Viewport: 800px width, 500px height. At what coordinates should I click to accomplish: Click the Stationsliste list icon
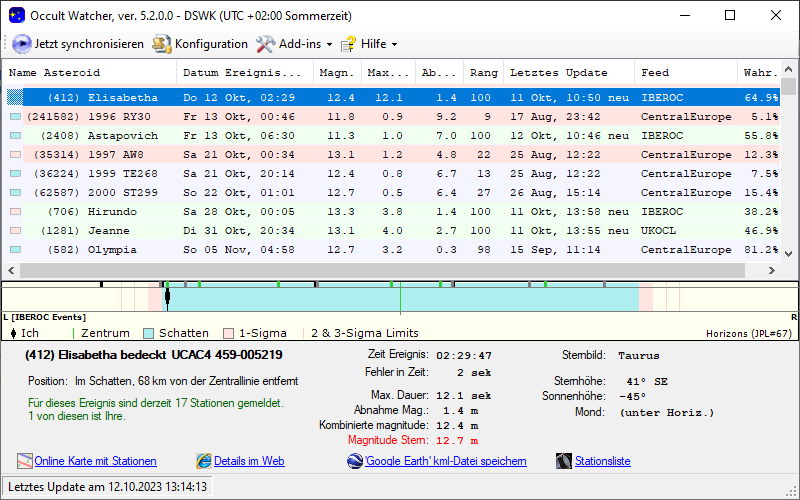(564, 461)
